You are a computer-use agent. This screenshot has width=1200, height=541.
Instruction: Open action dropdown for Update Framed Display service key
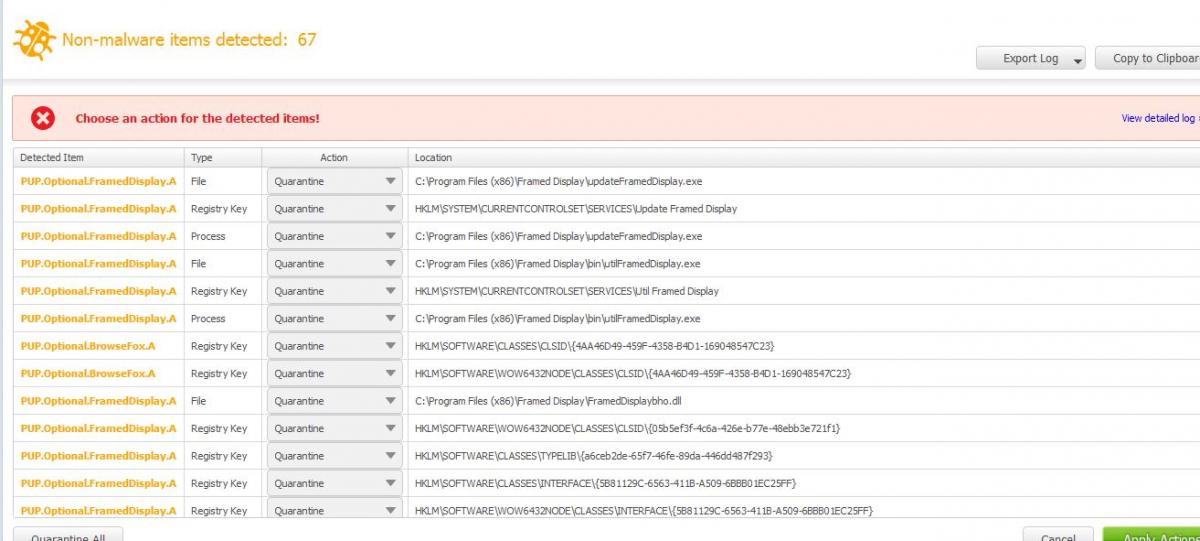(x=335, y=209)
